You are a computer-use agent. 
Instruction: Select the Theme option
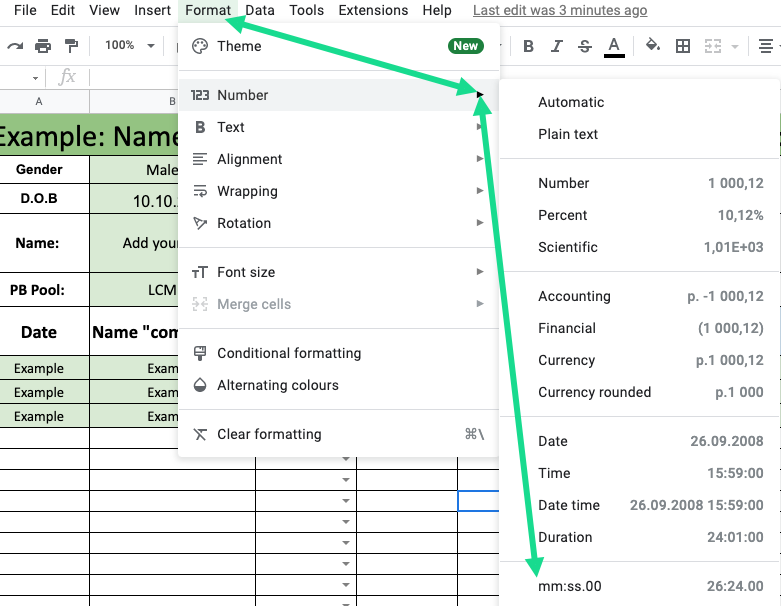click(239, 46)
